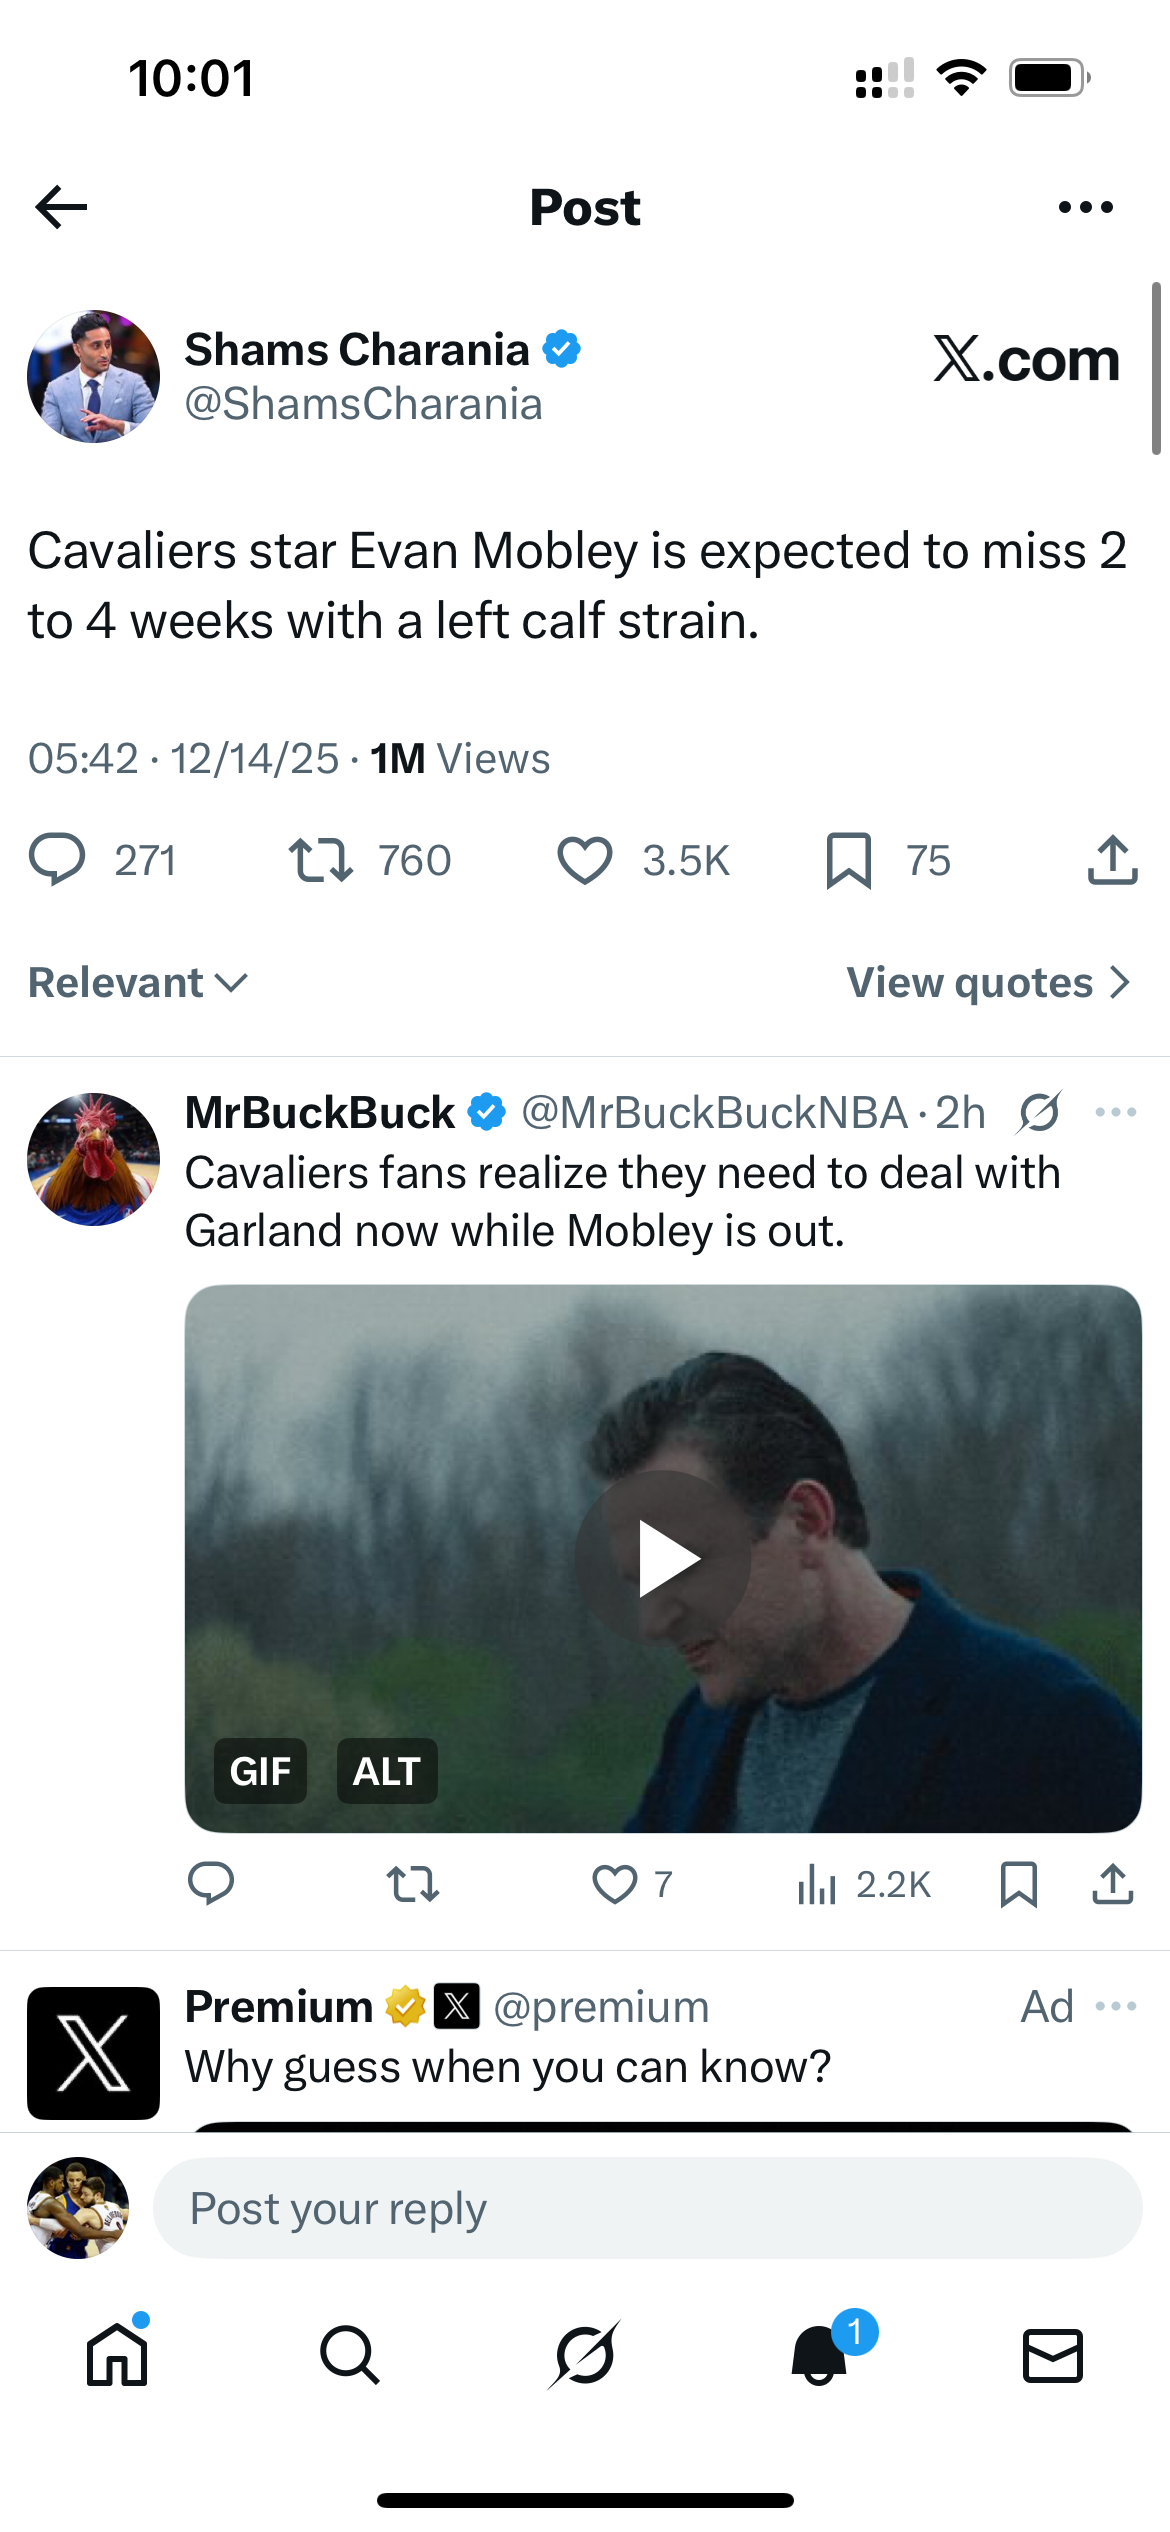Show ALT text for the GIF

coord(387,1771)
